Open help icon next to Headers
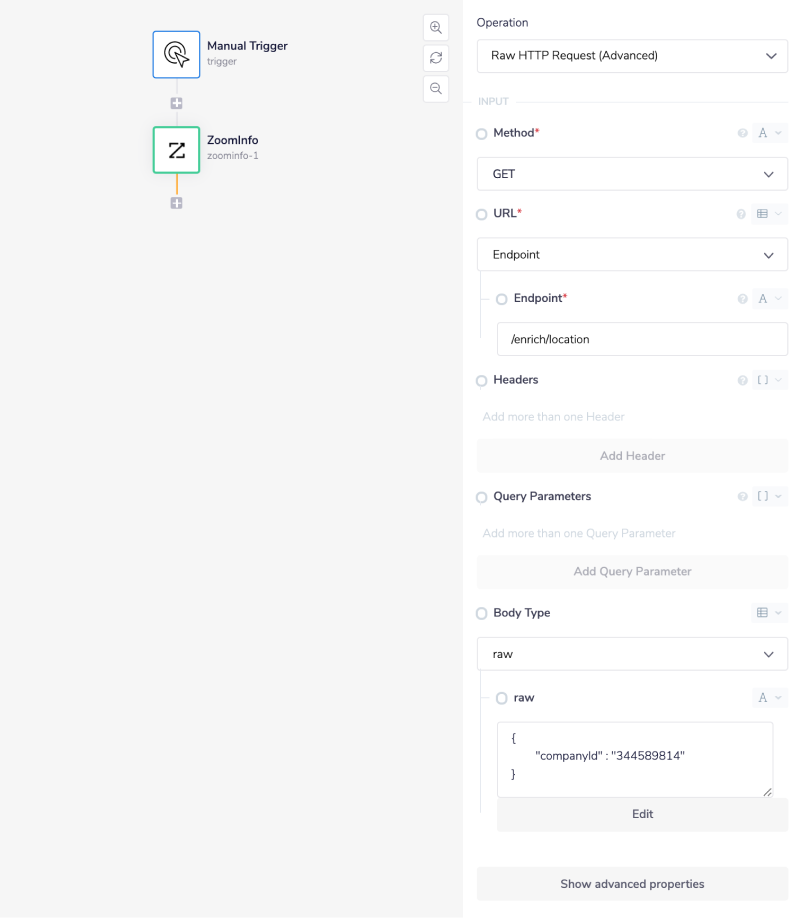The image size is (800, 918). pyautogui.click(x=742, y=381)
